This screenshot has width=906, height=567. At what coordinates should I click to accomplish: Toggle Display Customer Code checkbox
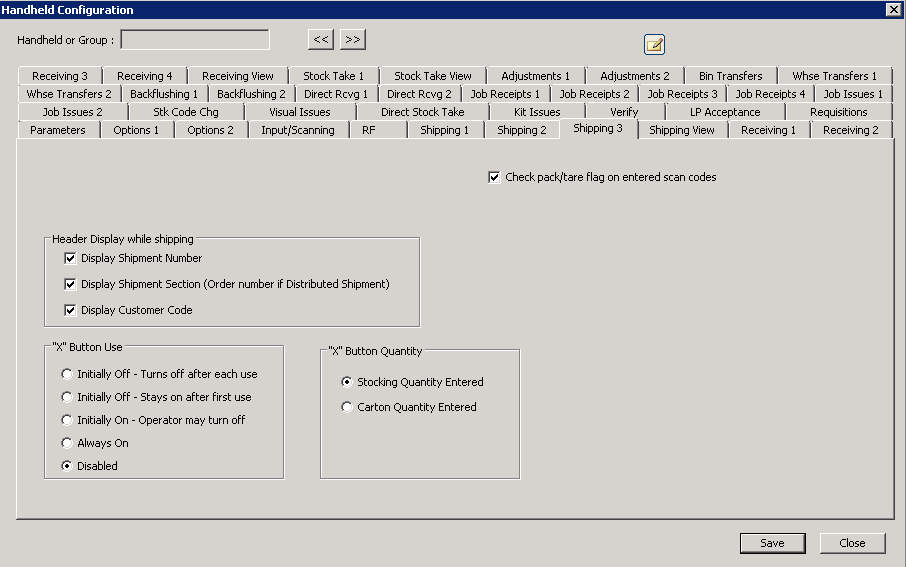[x=70, y=310]
